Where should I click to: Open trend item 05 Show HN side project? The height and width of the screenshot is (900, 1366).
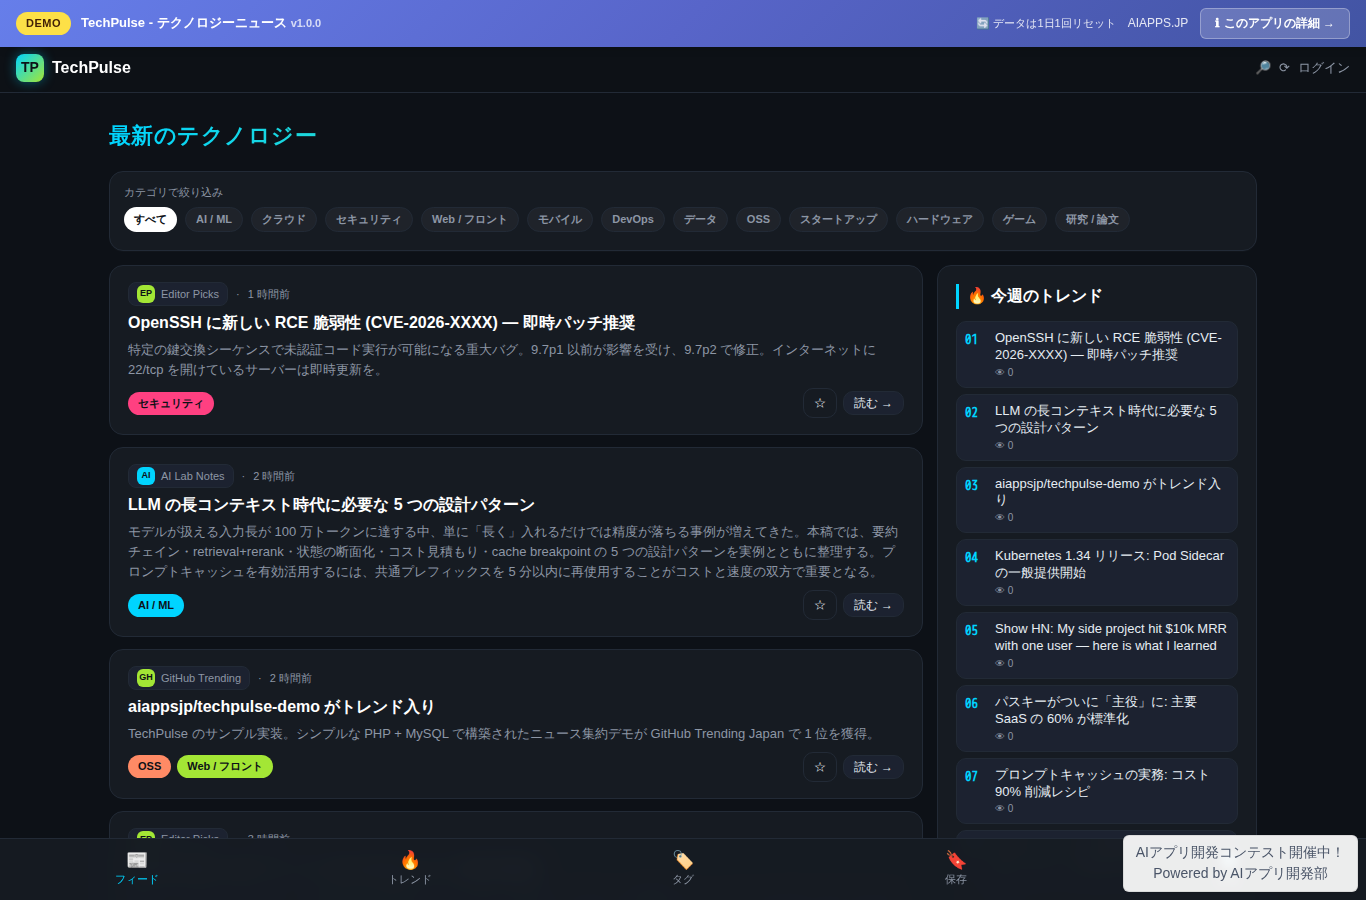click(x=1097, y=645)
